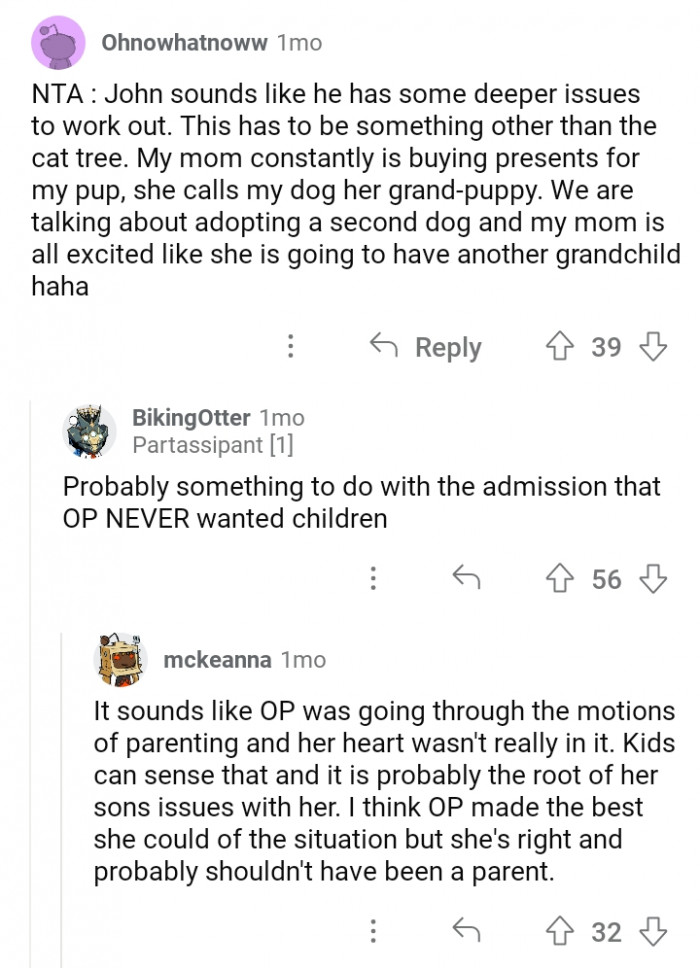Downvote mckeanna's comment
This screenshot has width=700, height=968.
pyautogui.click(x=653, y=932)
